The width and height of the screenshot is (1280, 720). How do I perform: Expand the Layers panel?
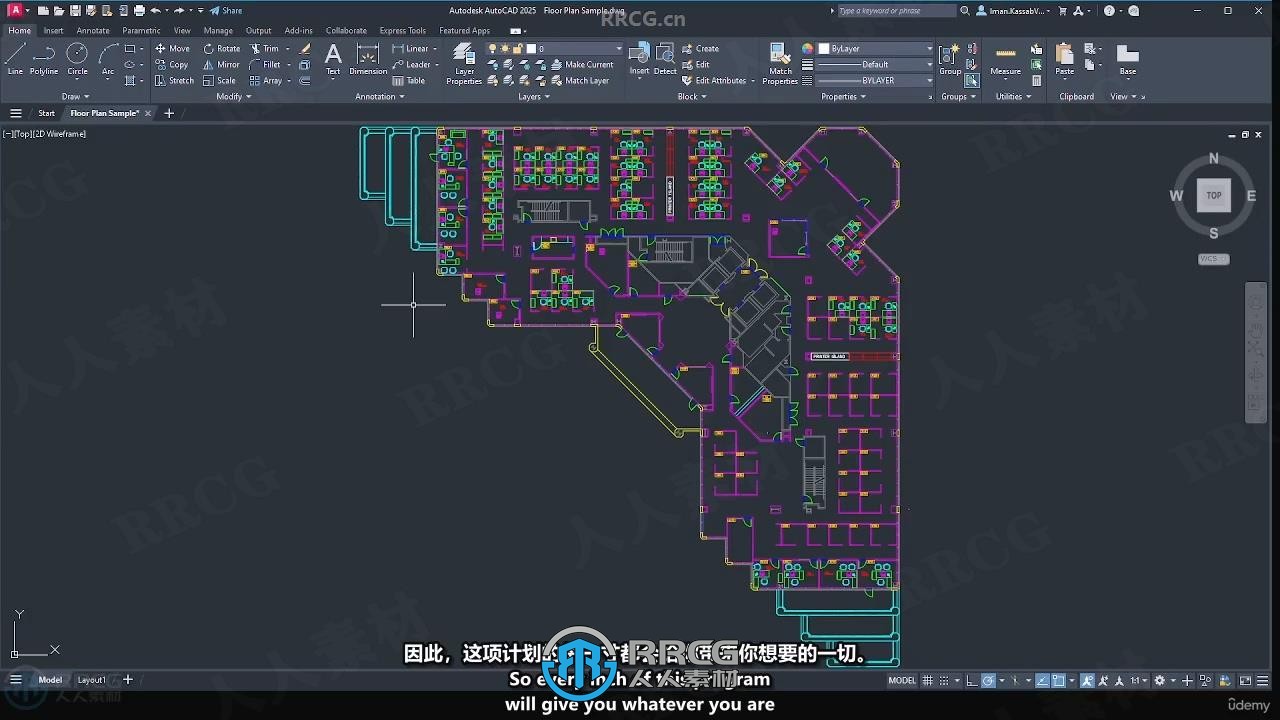tap(533, 97)
